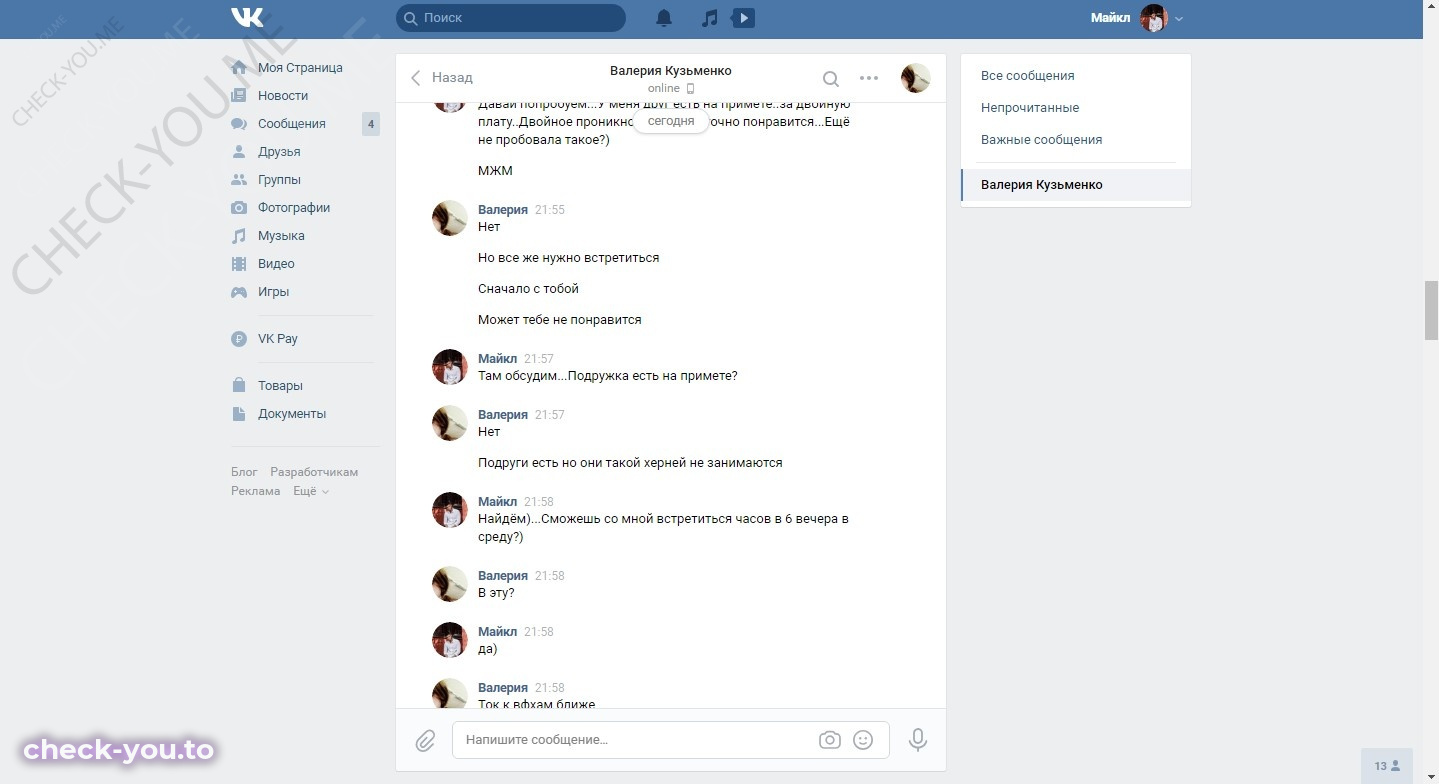The image size is (1439, 784).
Task: Go back with Назад button
Action: coord(442,78)
